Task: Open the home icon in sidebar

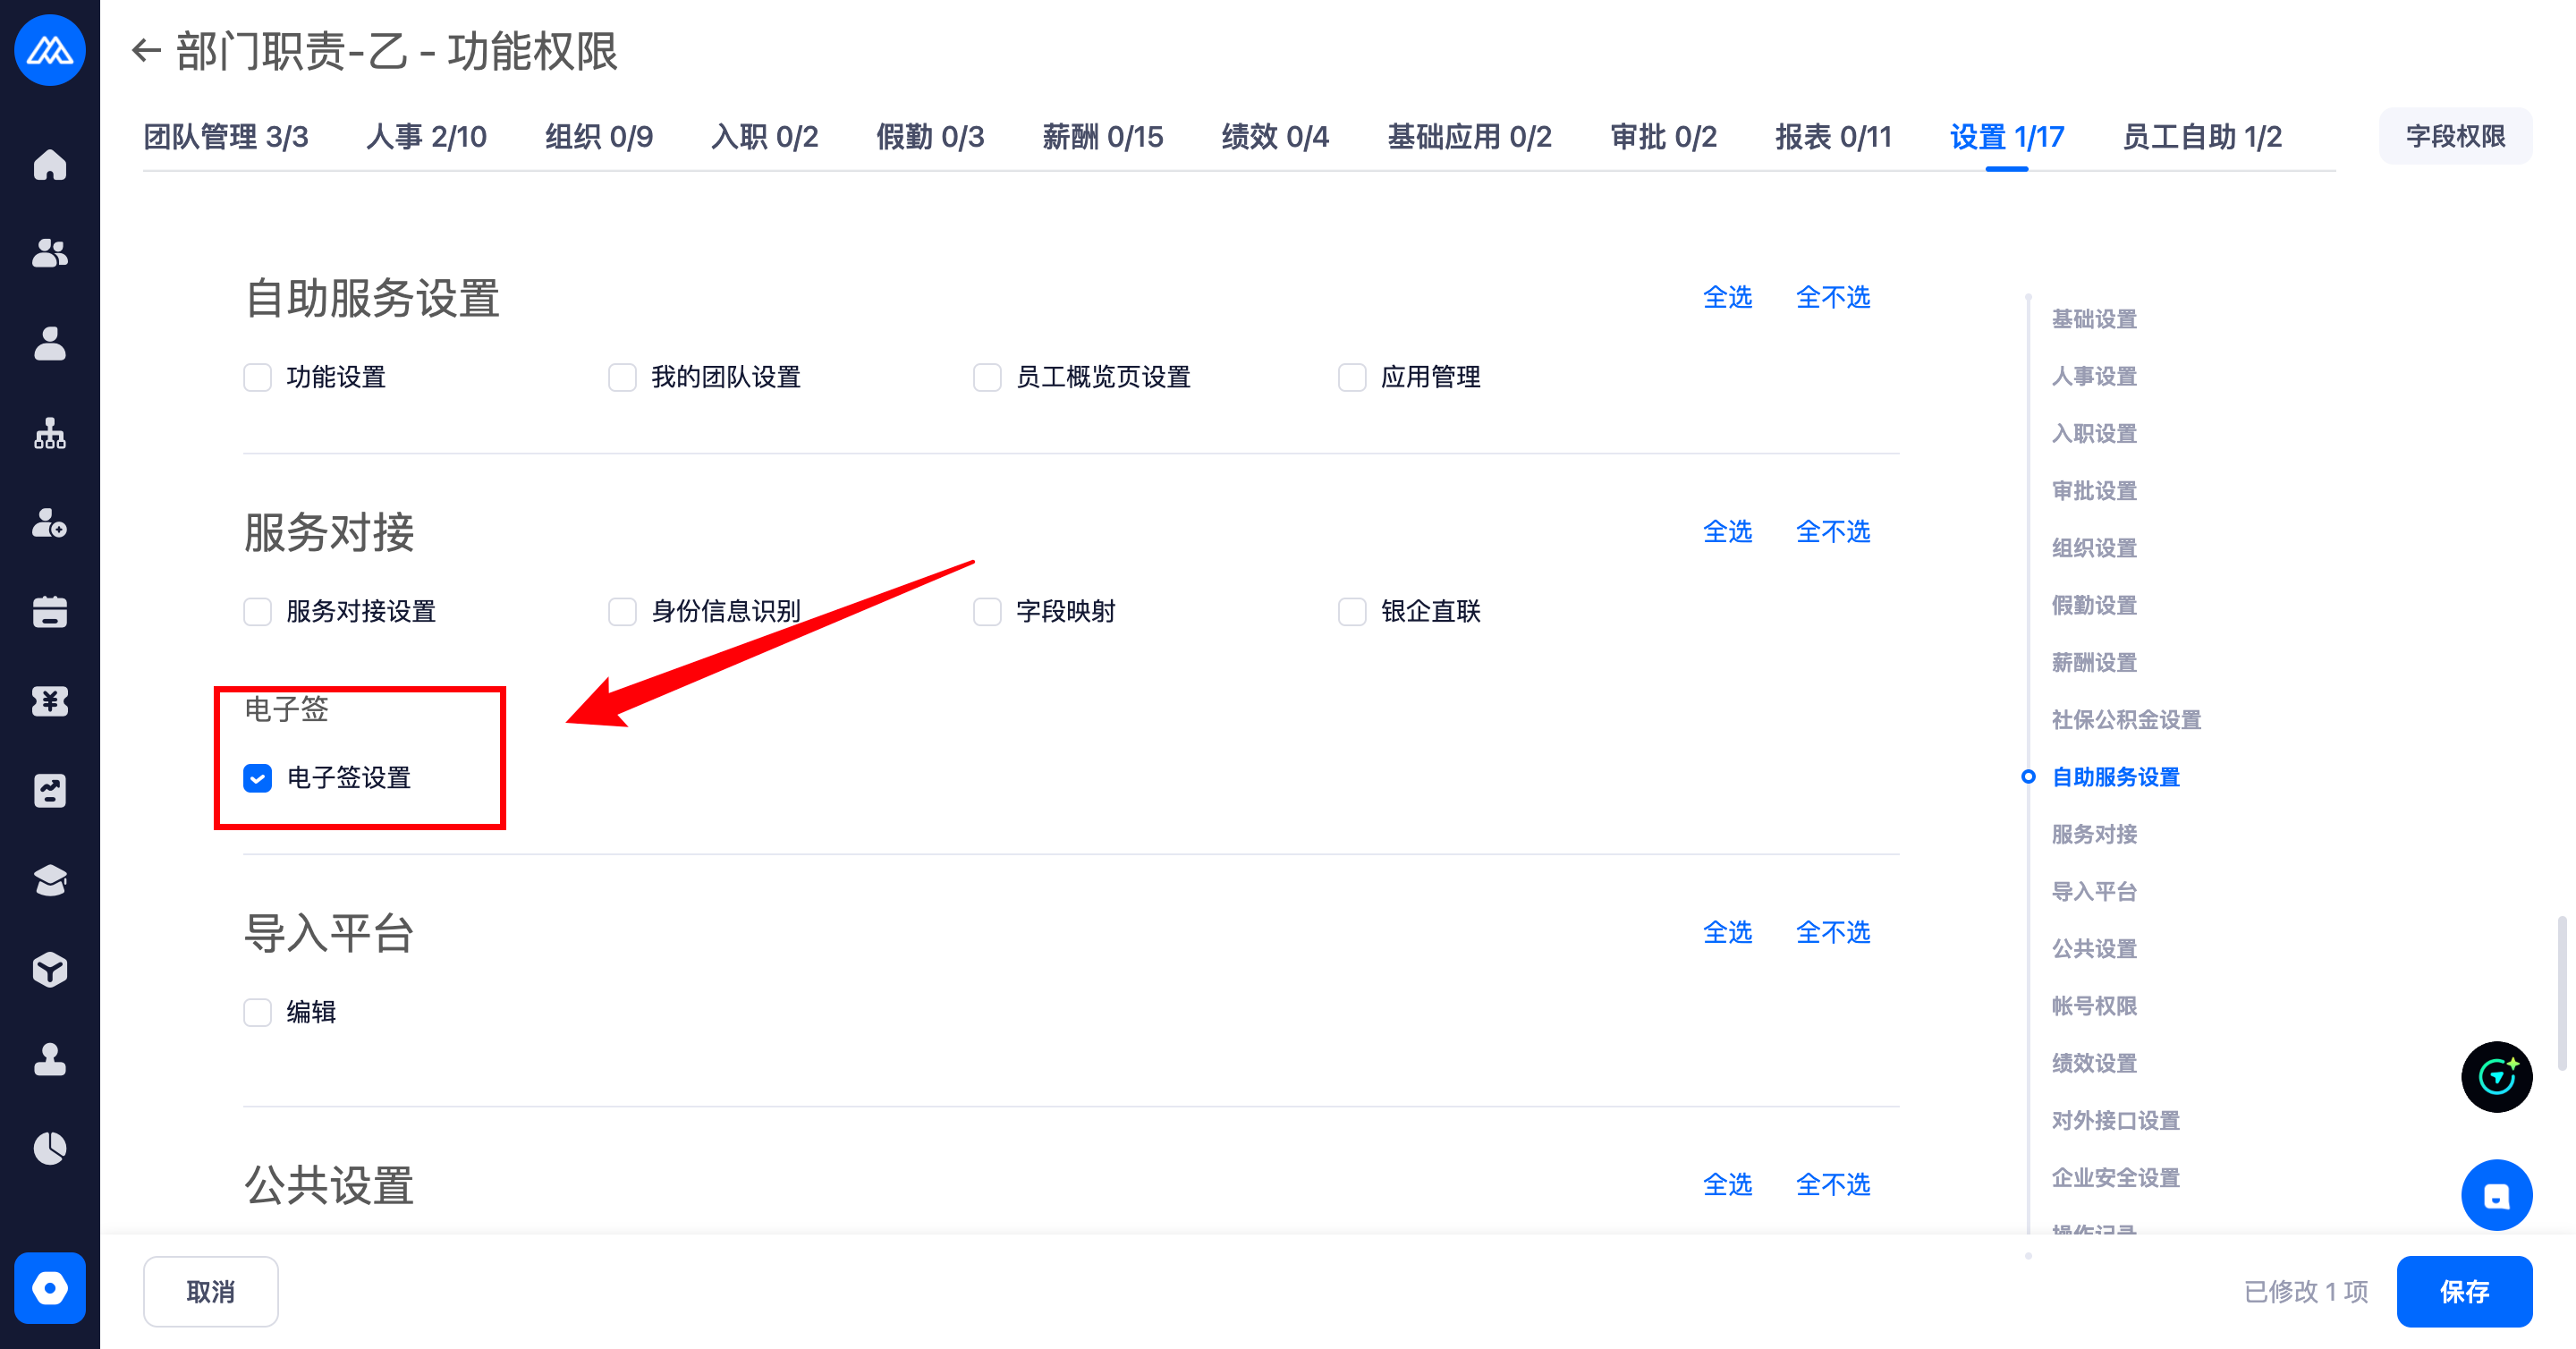Action: coord(50,164)
